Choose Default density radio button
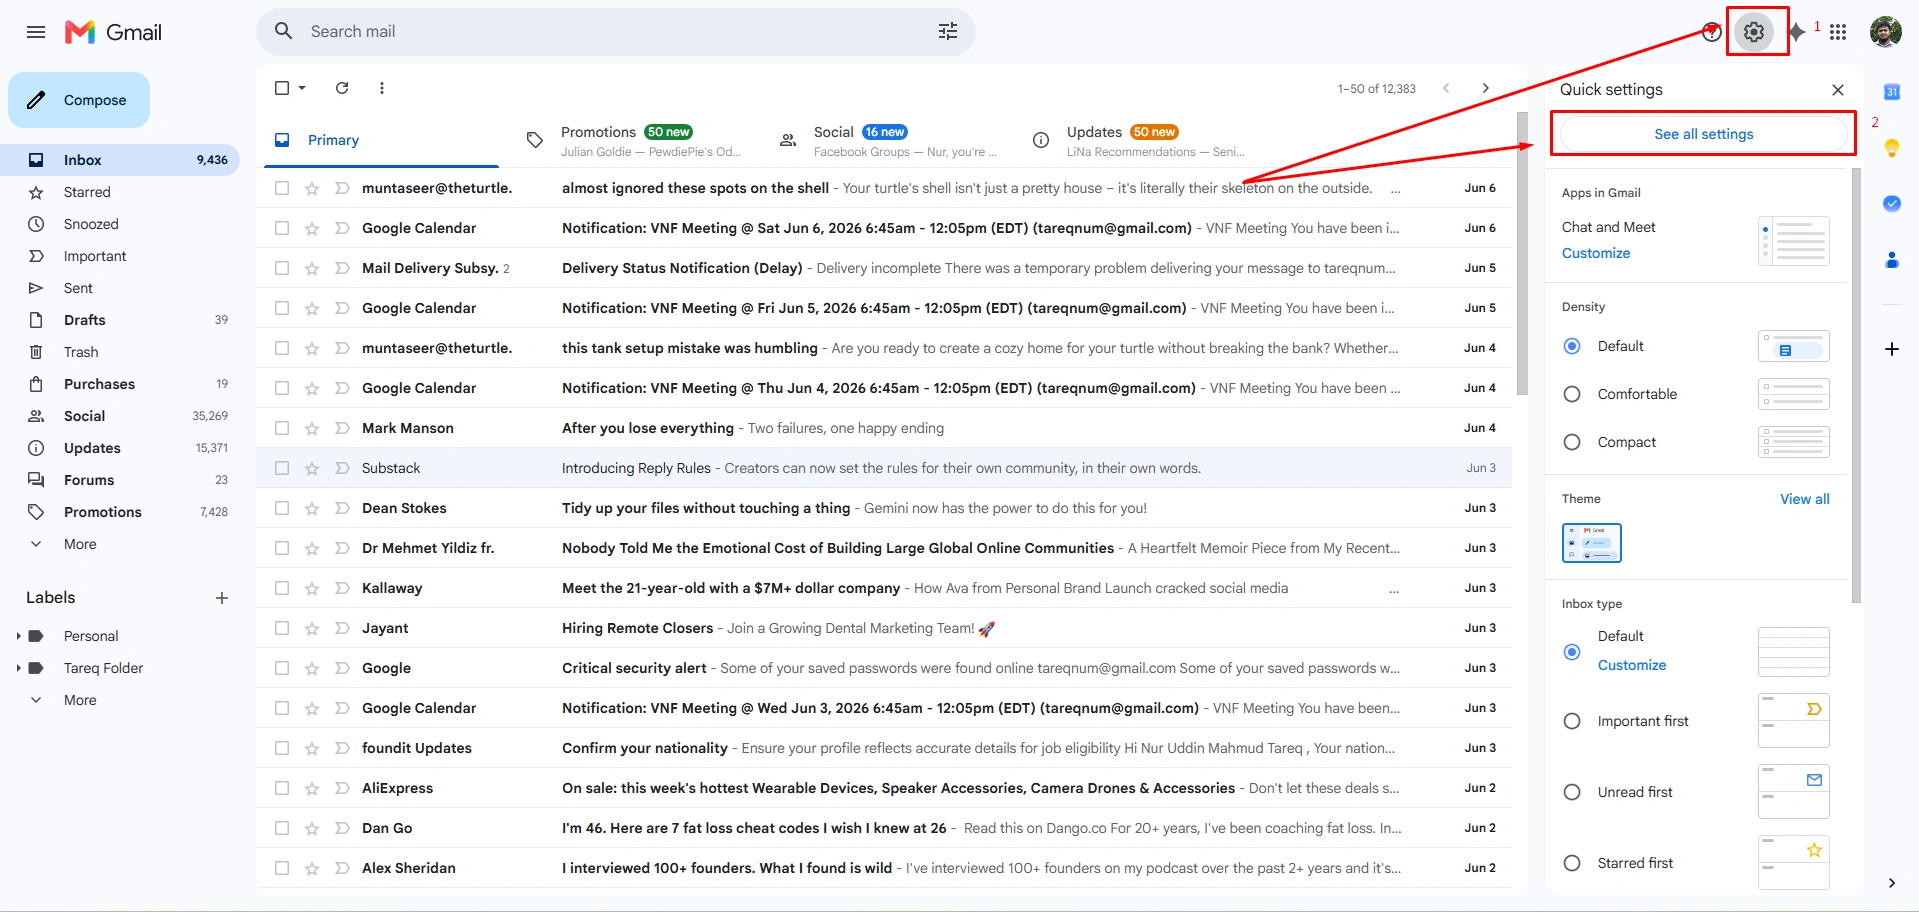Viewport: 1919px width, 912px height. pos(1572,346)
